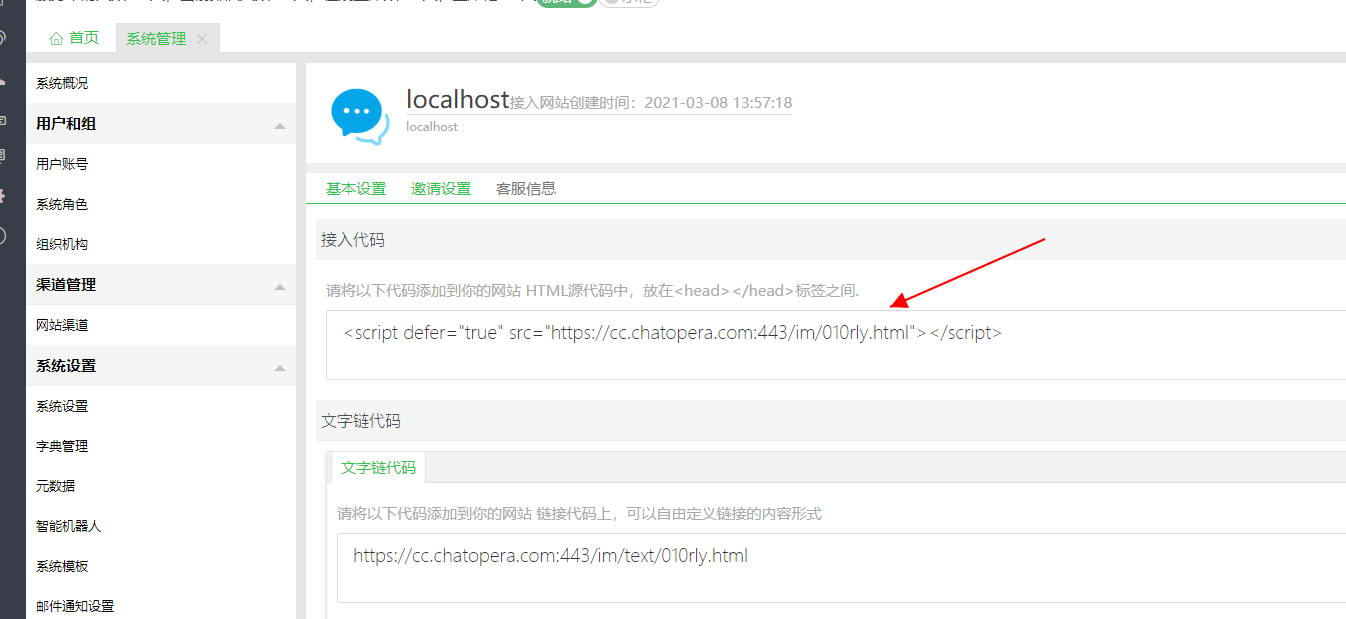Switch to the 邀请设置 tab
This screenshot has width=1346, height=619.
[x=441, y=188]
